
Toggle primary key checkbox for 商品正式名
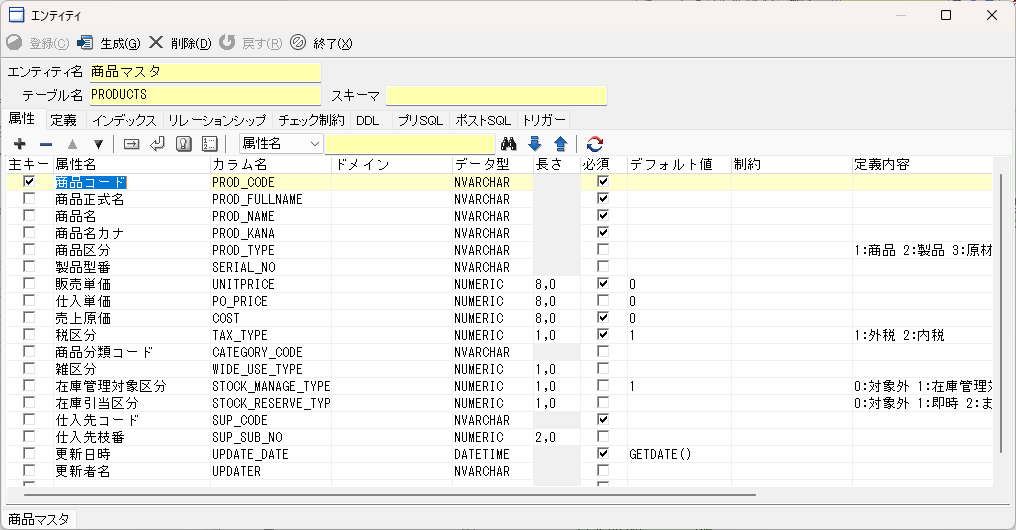(x=29, y=198)
